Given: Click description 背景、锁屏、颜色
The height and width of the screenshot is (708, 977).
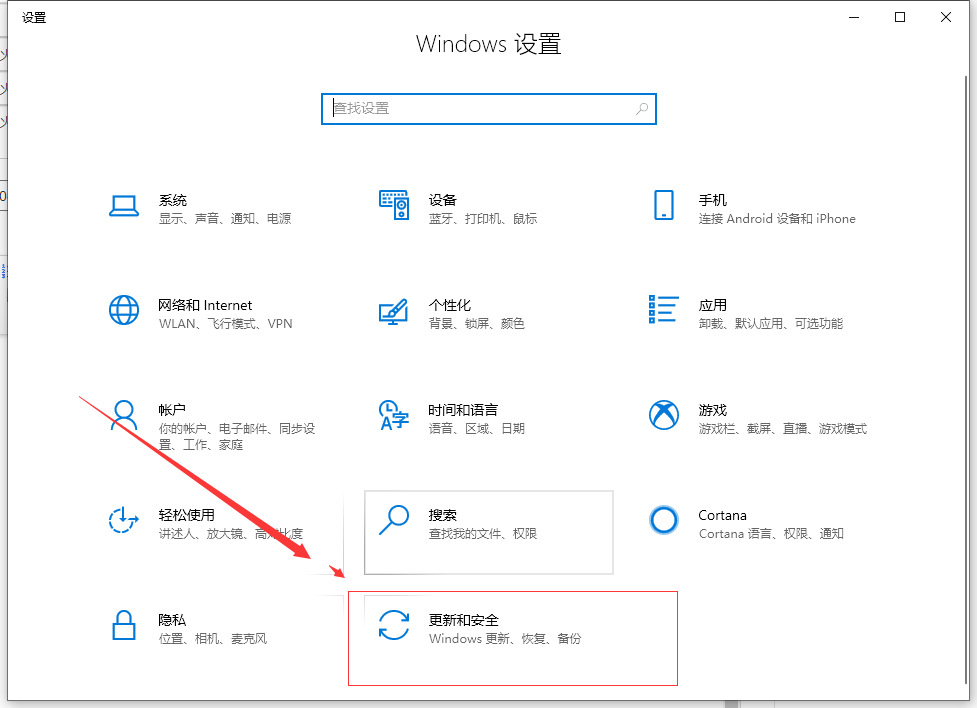Looking at the screenshot, I should tap(477, 323).
